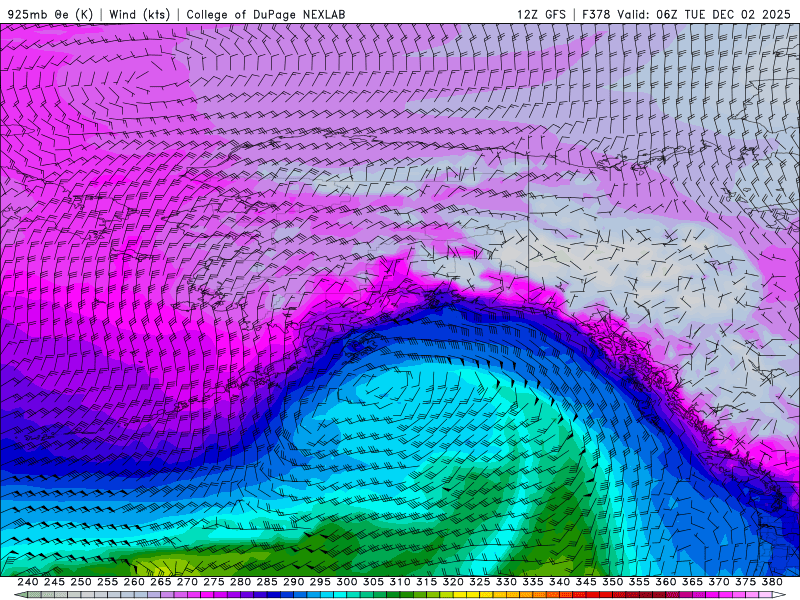Click the 345 colorbar label
800x600 pixels.
coord(586,582)
